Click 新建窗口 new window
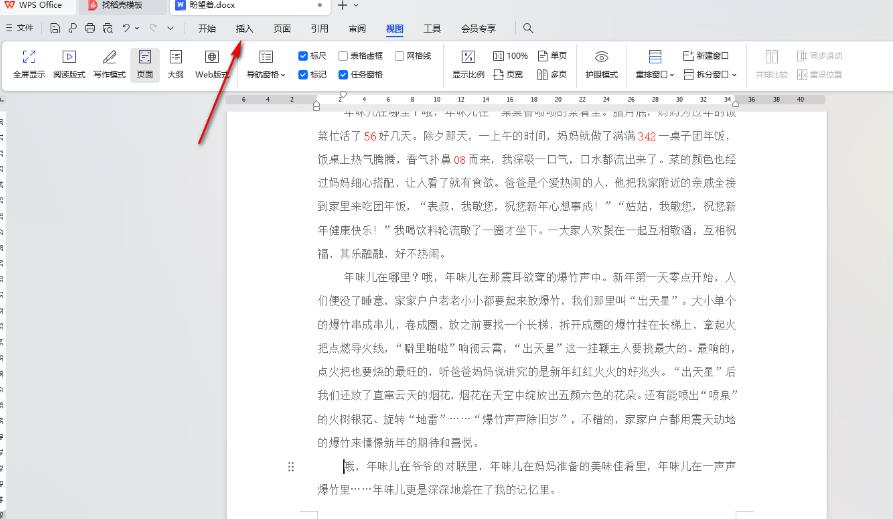 coord(705,56)
